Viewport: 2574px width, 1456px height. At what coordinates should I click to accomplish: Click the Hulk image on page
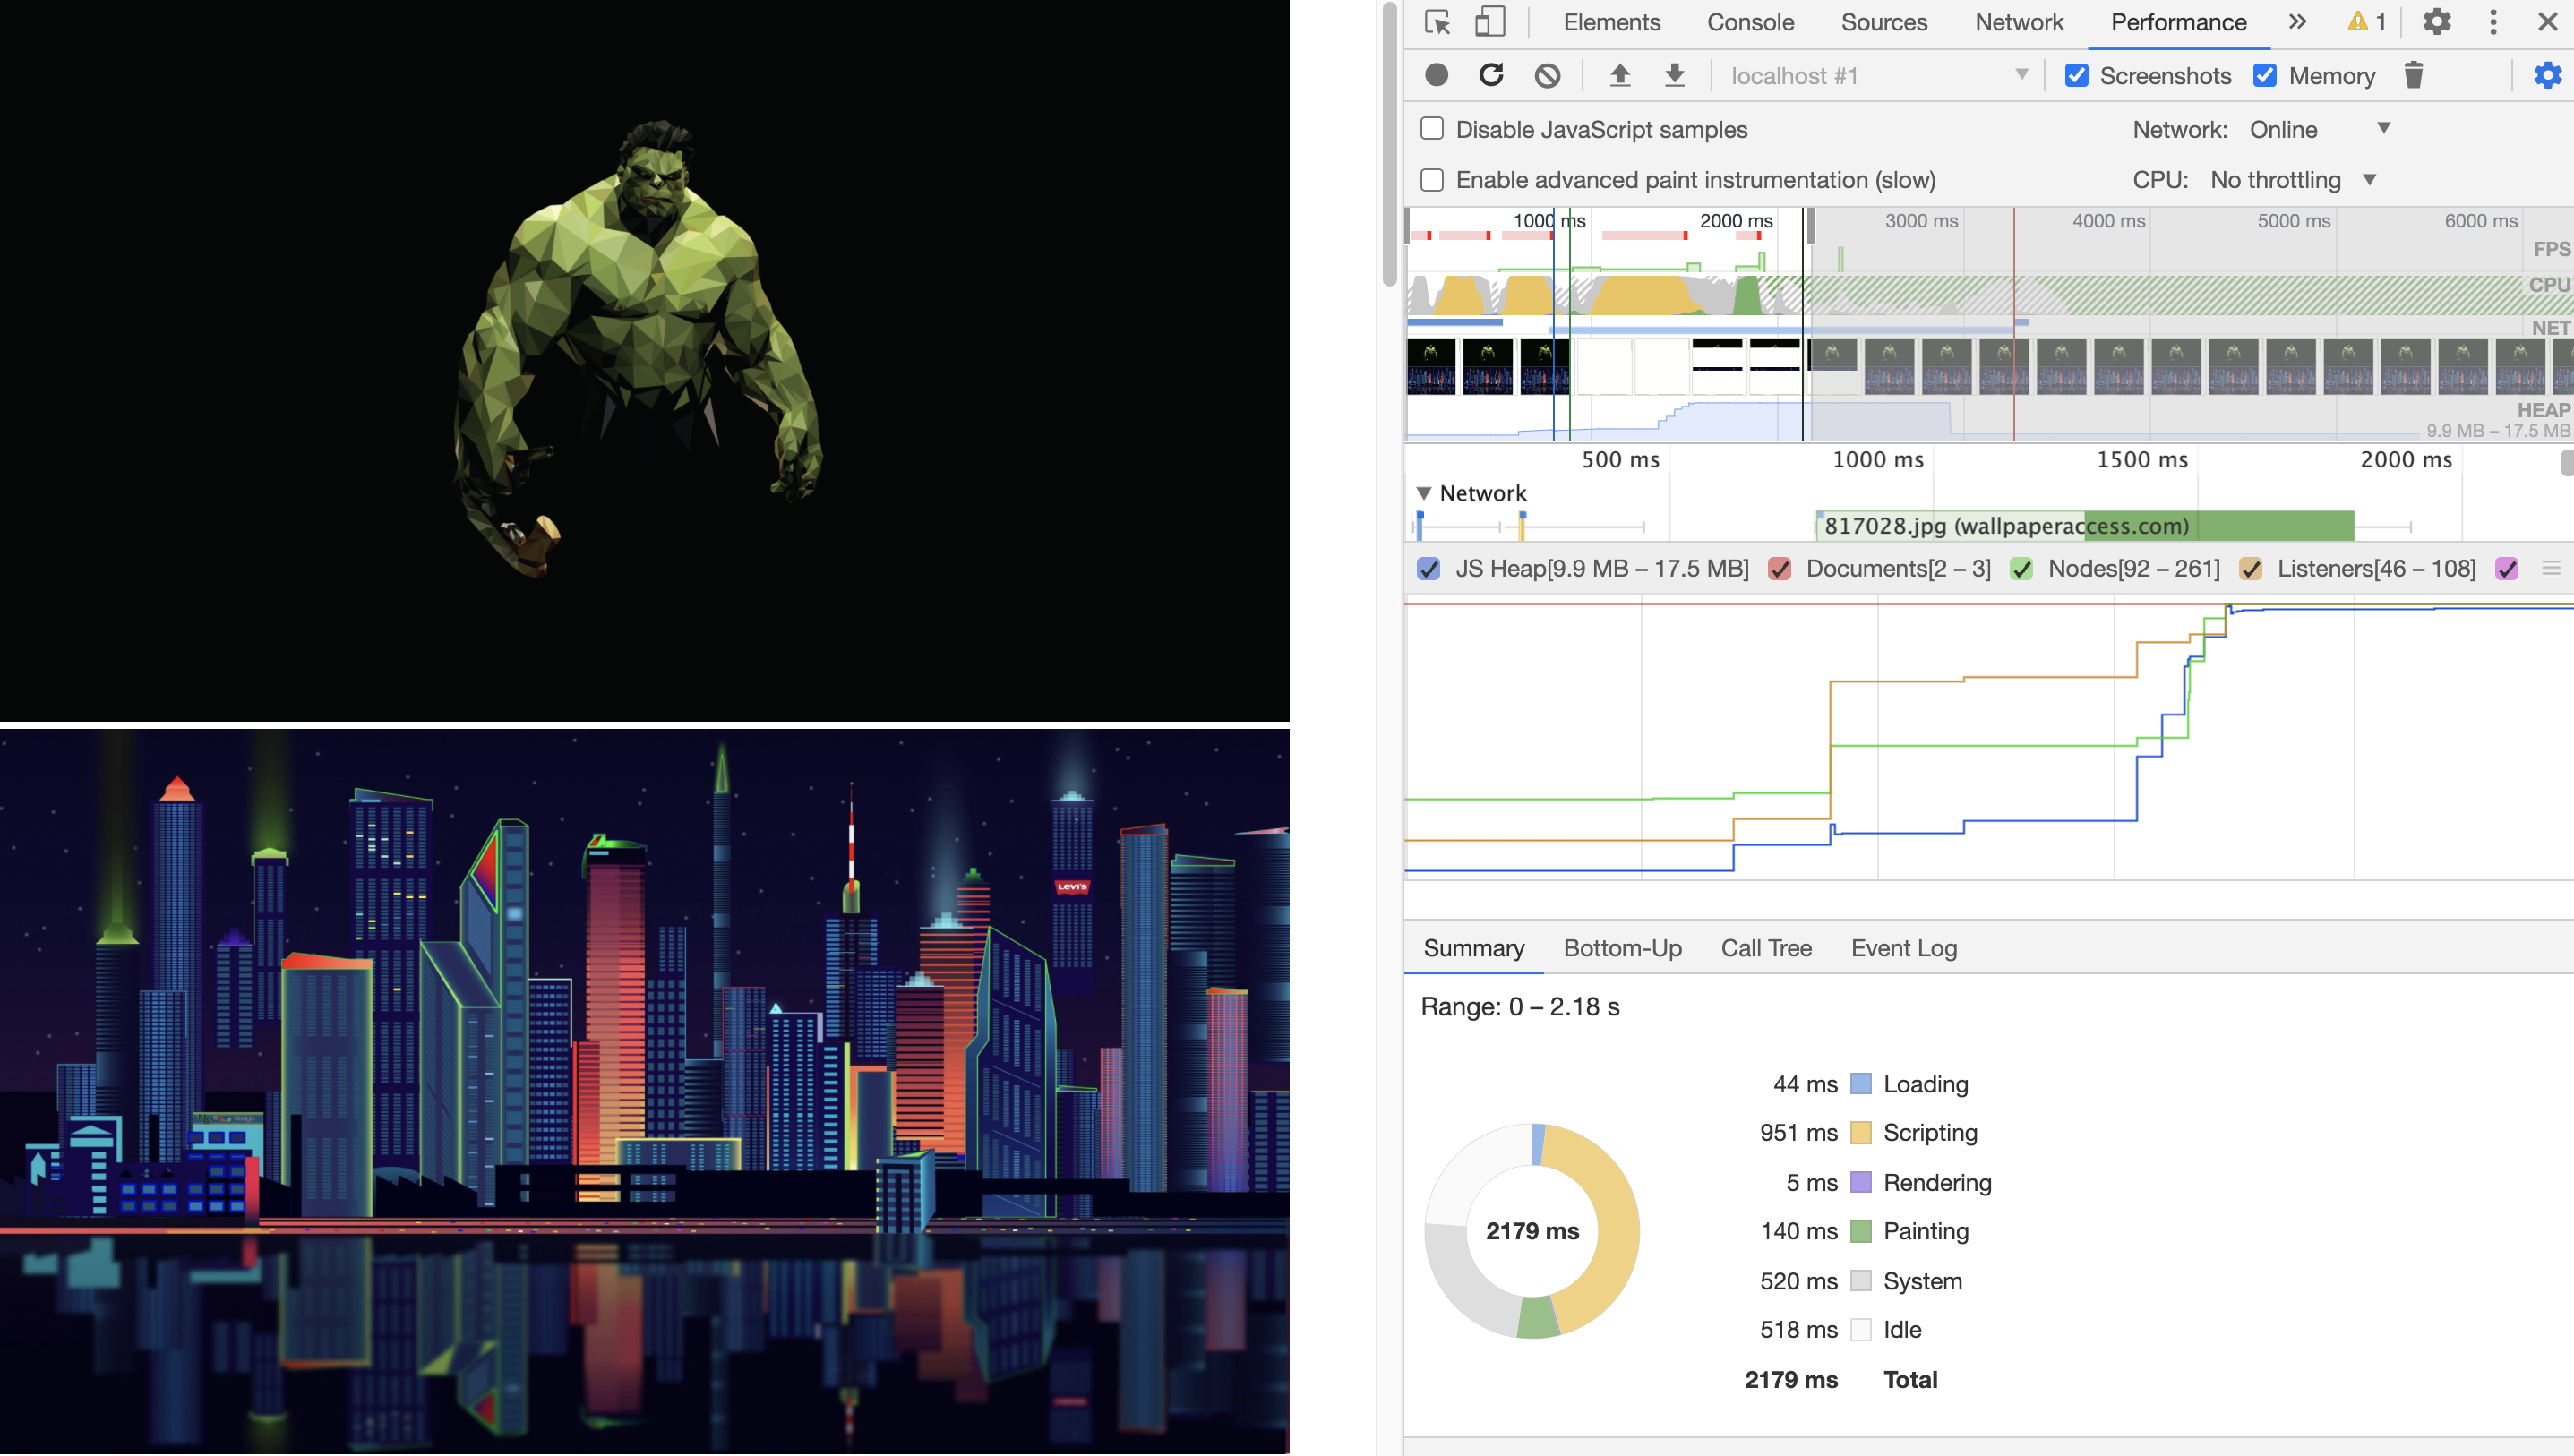pyautogui.click(x=644, y=360)
